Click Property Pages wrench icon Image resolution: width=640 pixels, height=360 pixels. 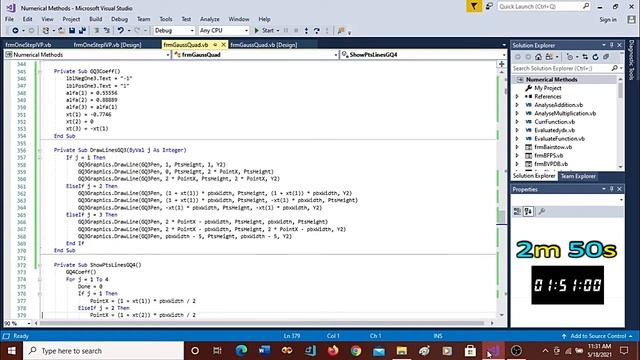tap(542, 211)
